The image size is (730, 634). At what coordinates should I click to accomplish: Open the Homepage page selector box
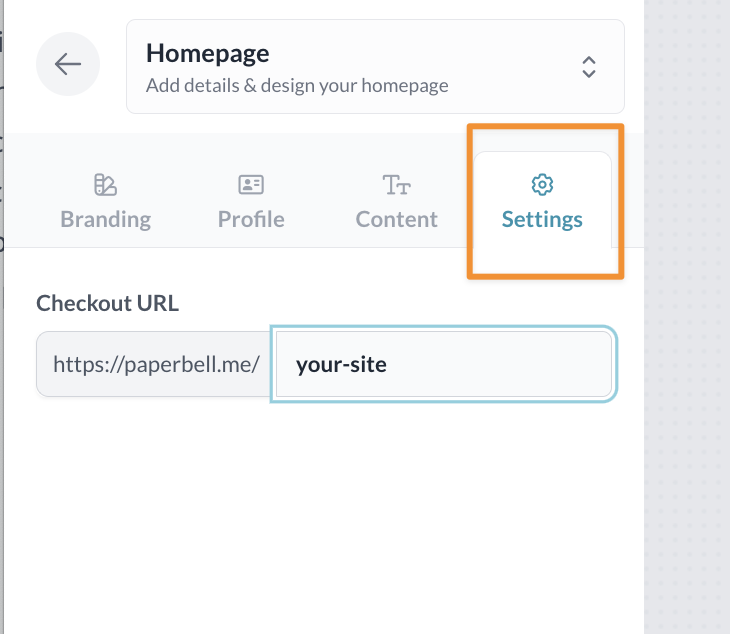pyautogui.click(x=375, y=66)
